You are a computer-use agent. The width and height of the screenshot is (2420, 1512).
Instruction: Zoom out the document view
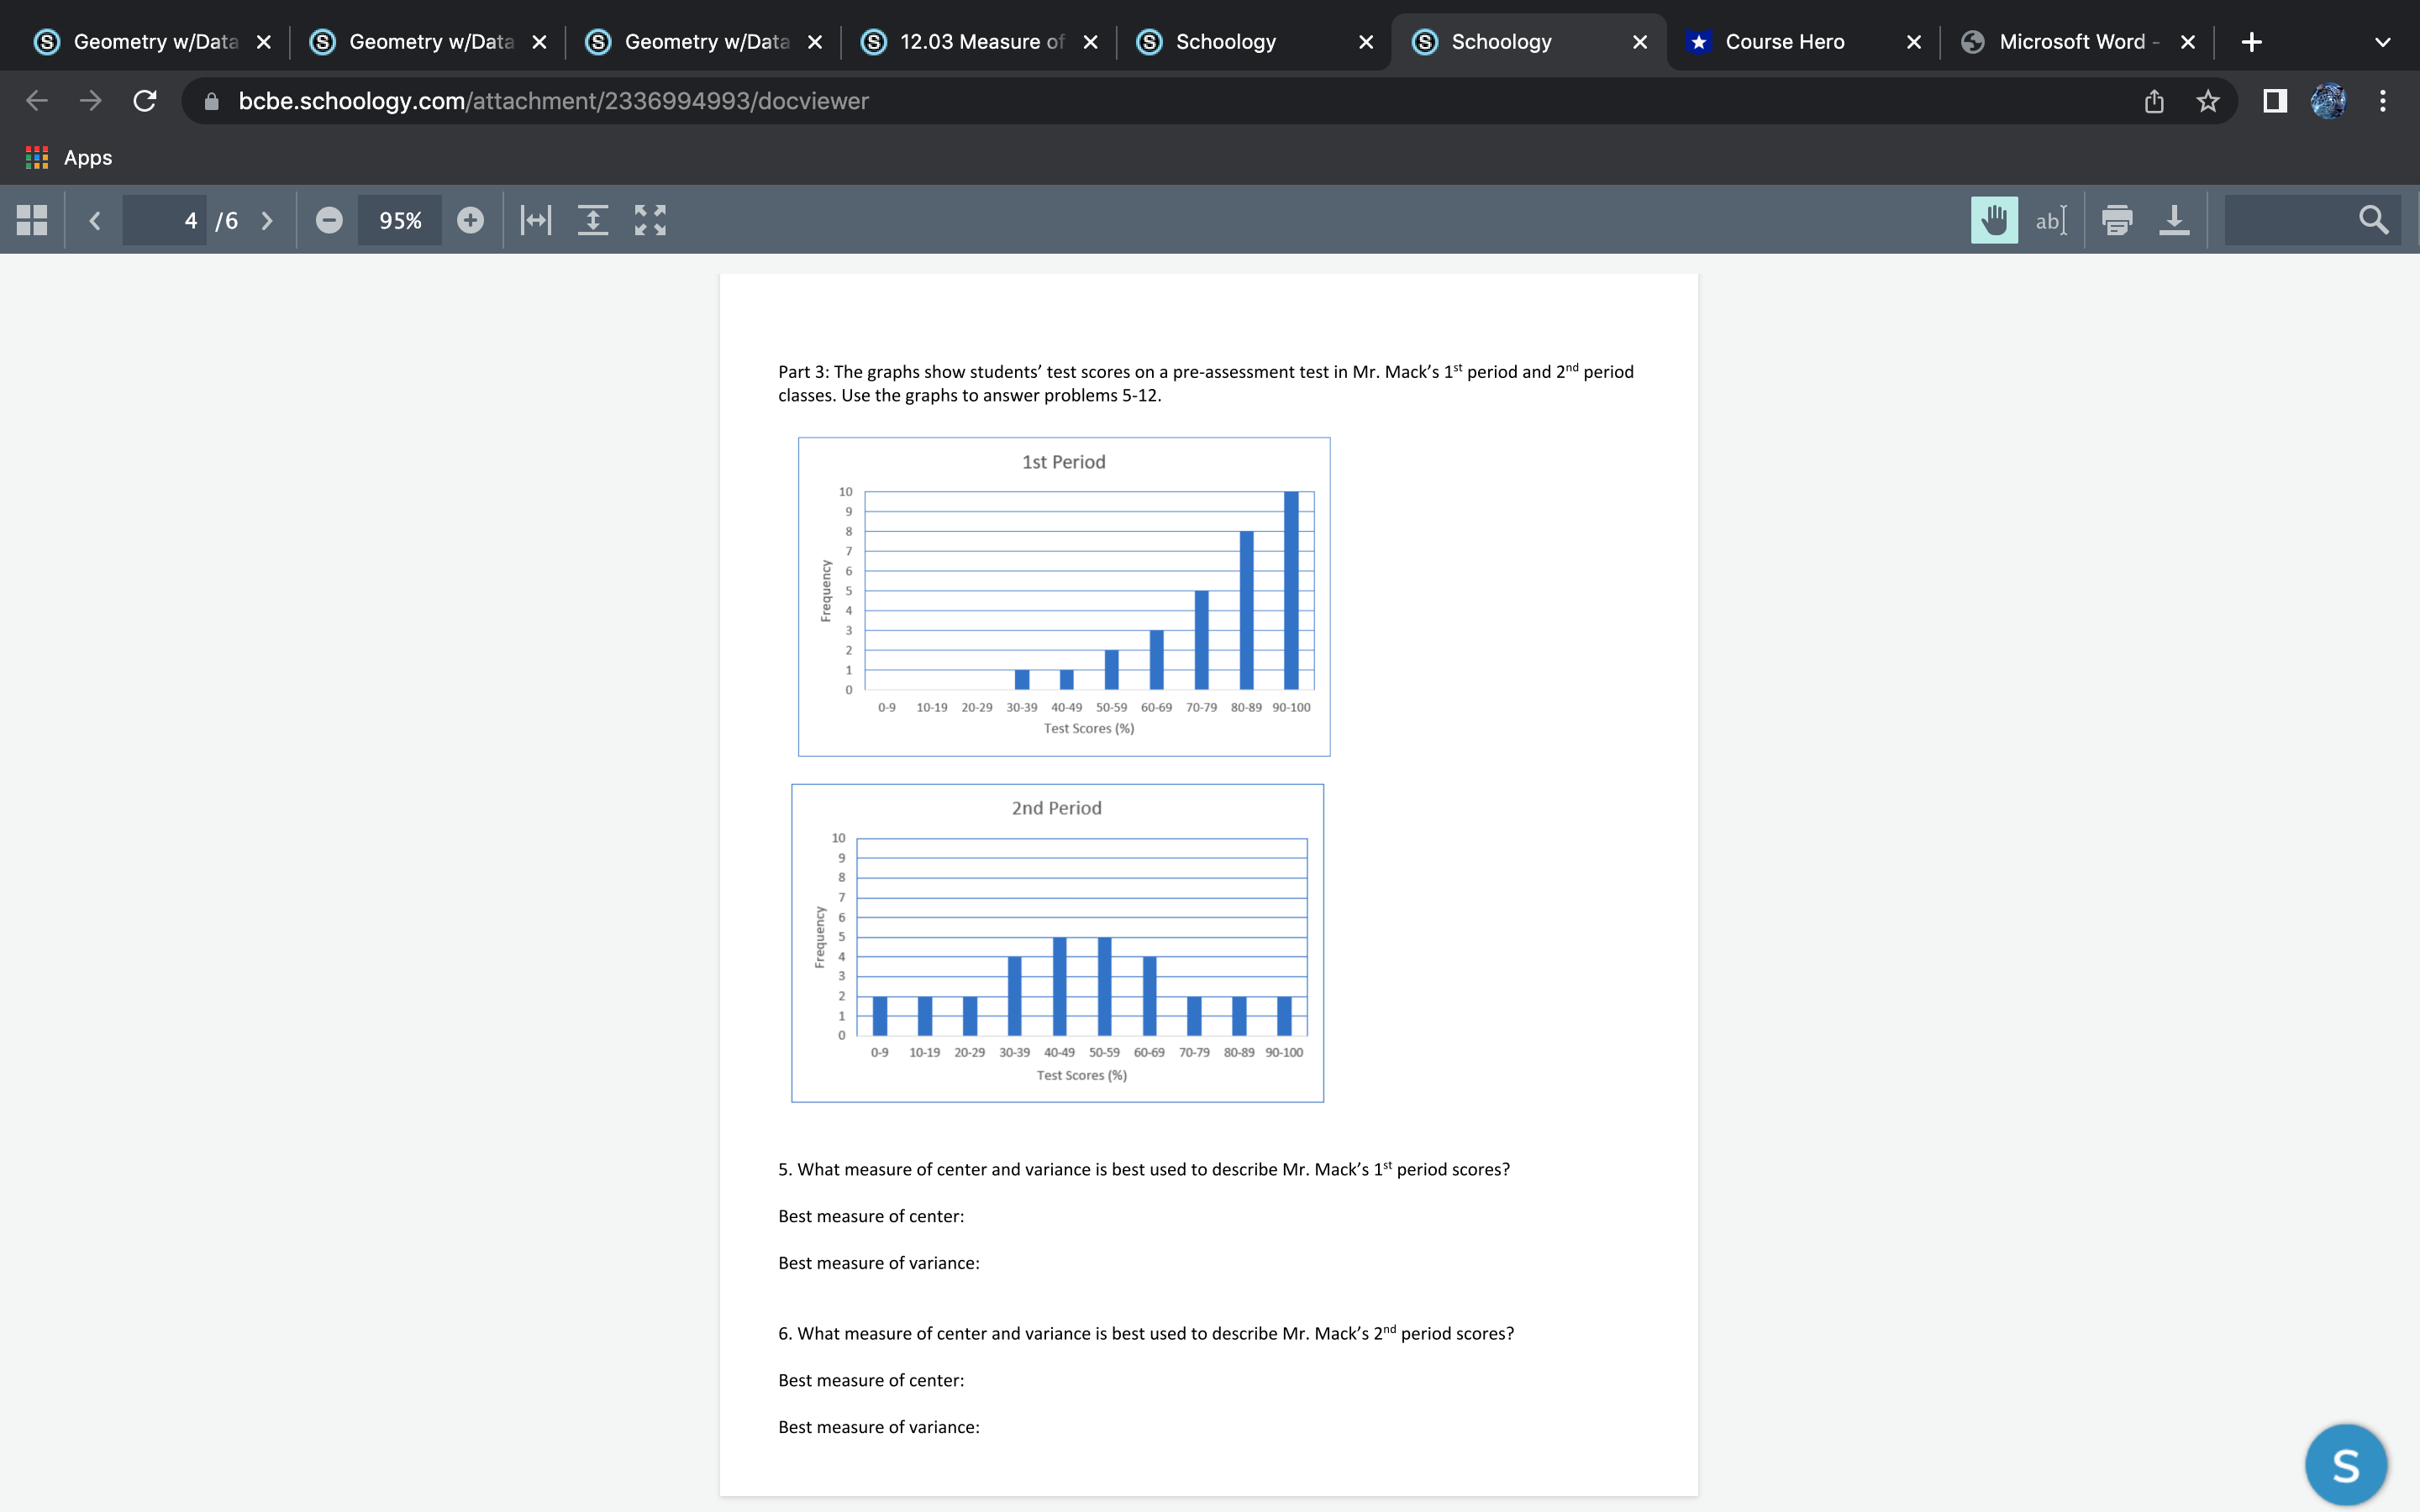329,220
